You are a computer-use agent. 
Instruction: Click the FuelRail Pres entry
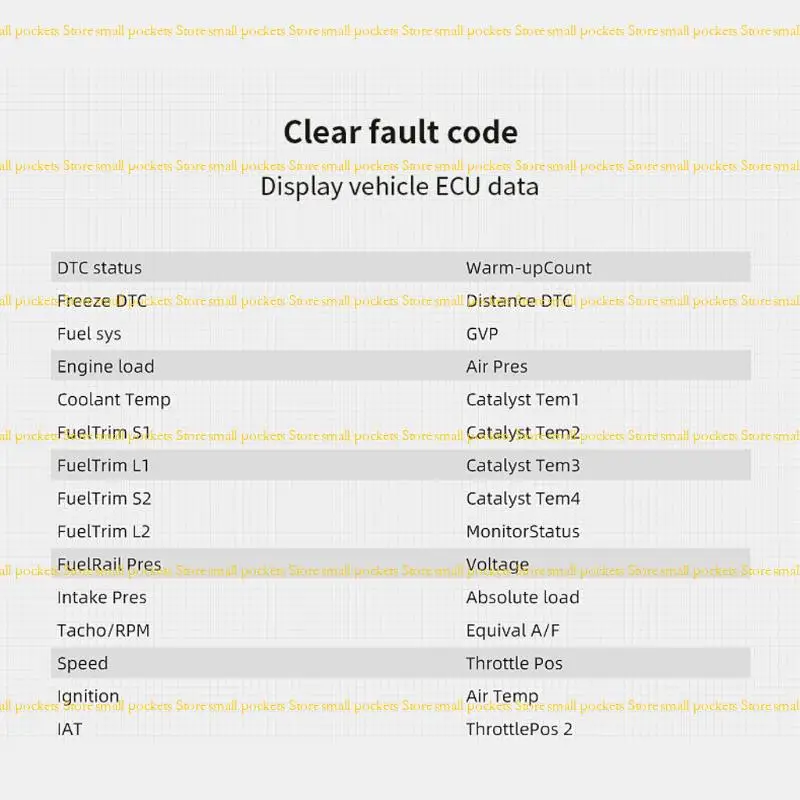[x=109, y=564]
